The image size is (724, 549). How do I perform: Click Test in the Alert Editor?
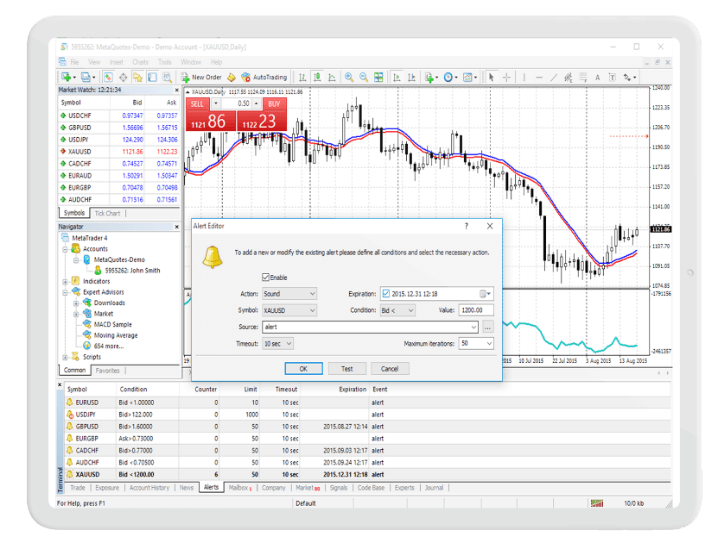[x=347, y=368]
